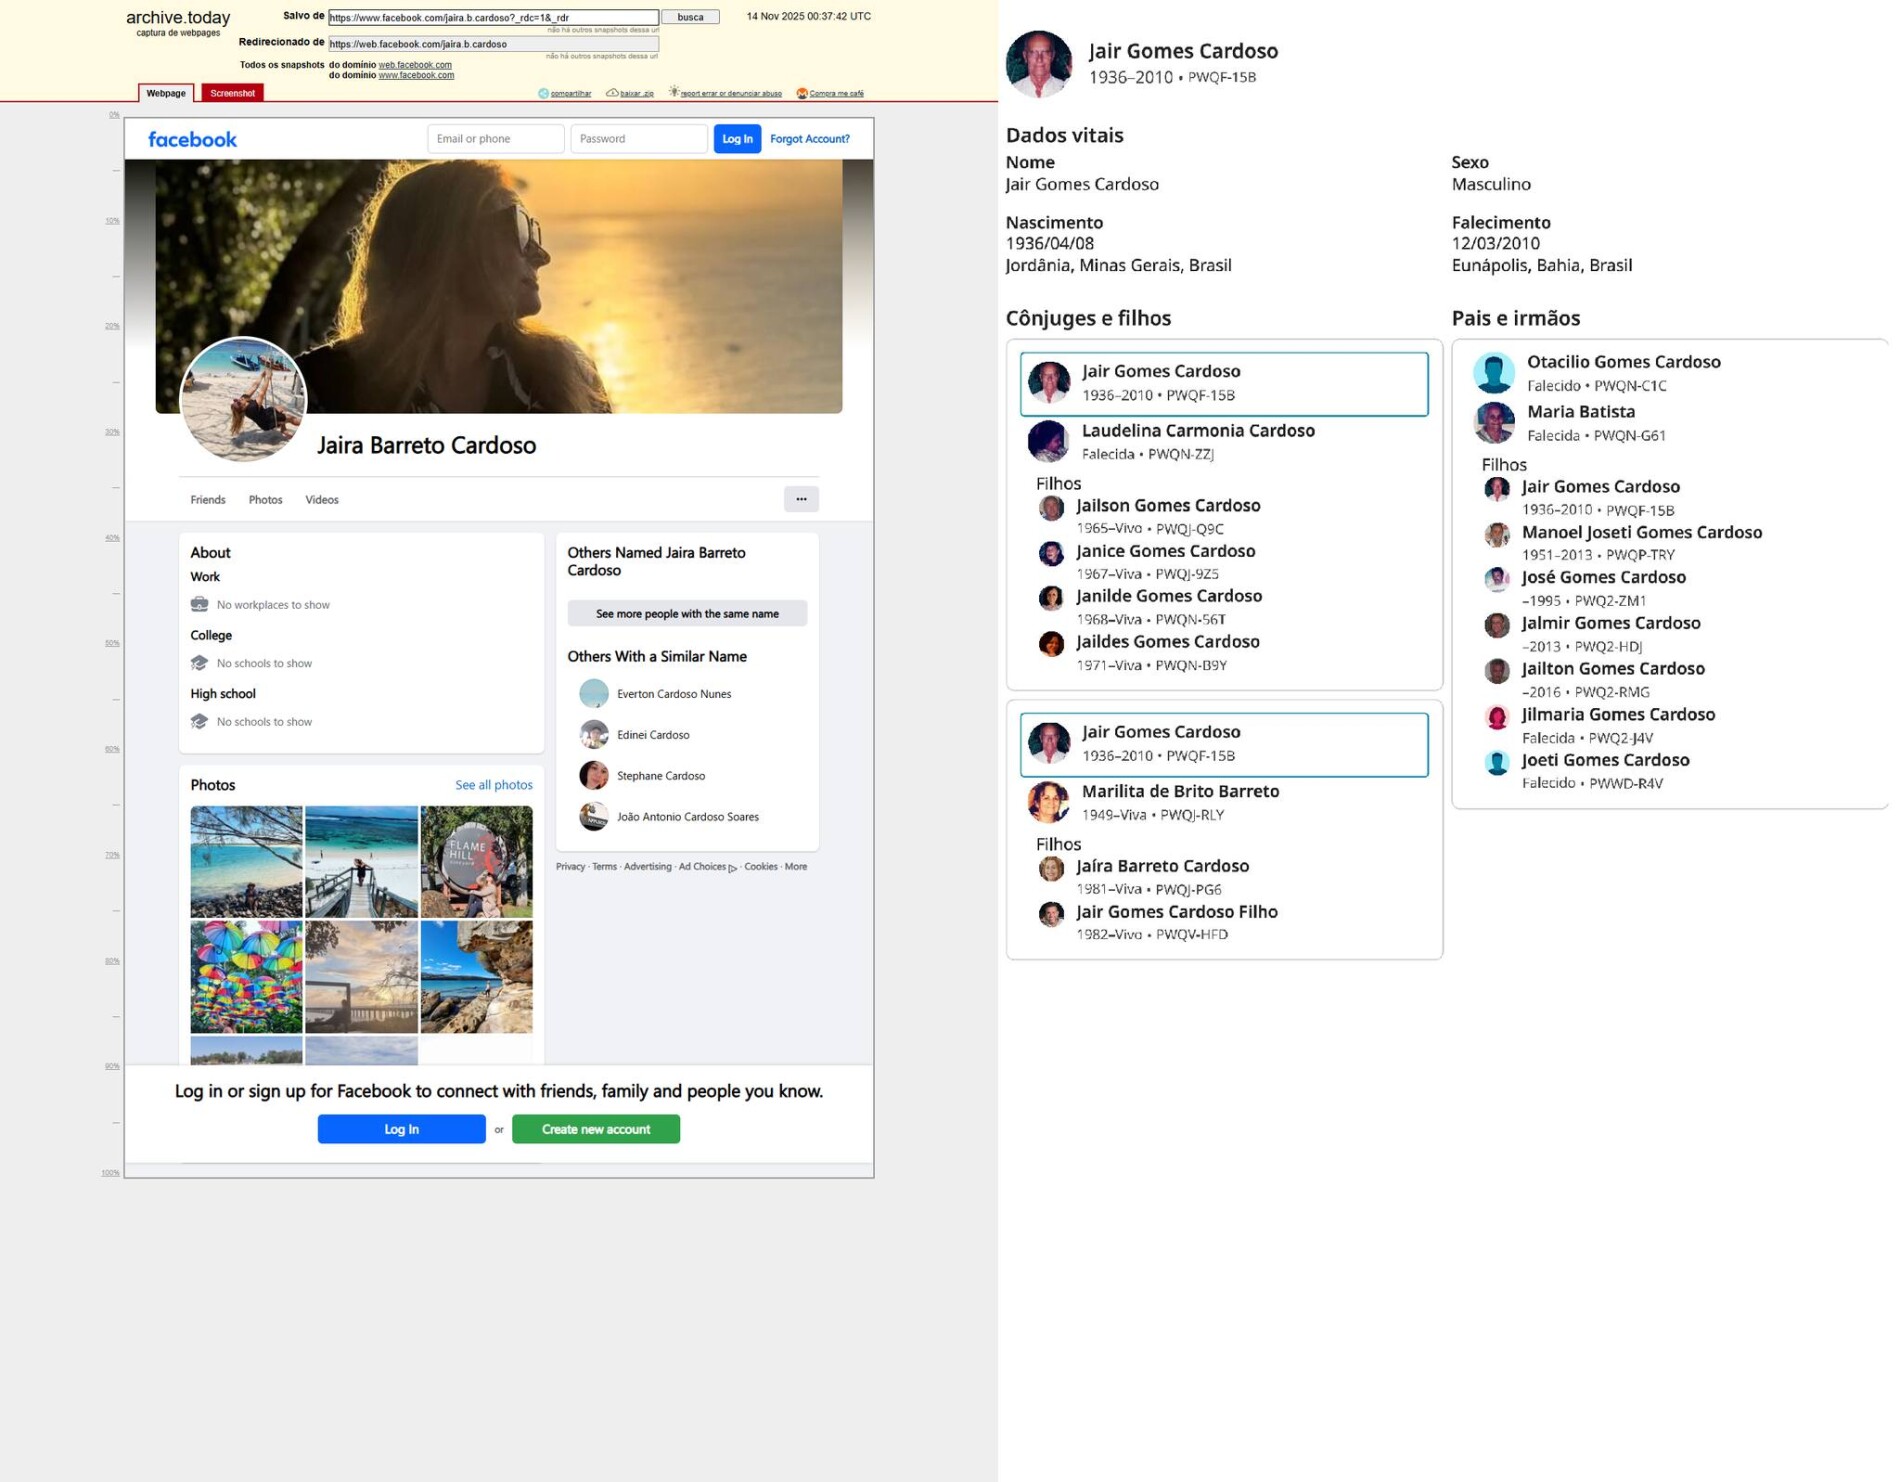Image resolution: width=1900 pixels, height=1482 pixels.
Task: Open the colorful umbrellas photo thumbnail
Action: (246, 977)
